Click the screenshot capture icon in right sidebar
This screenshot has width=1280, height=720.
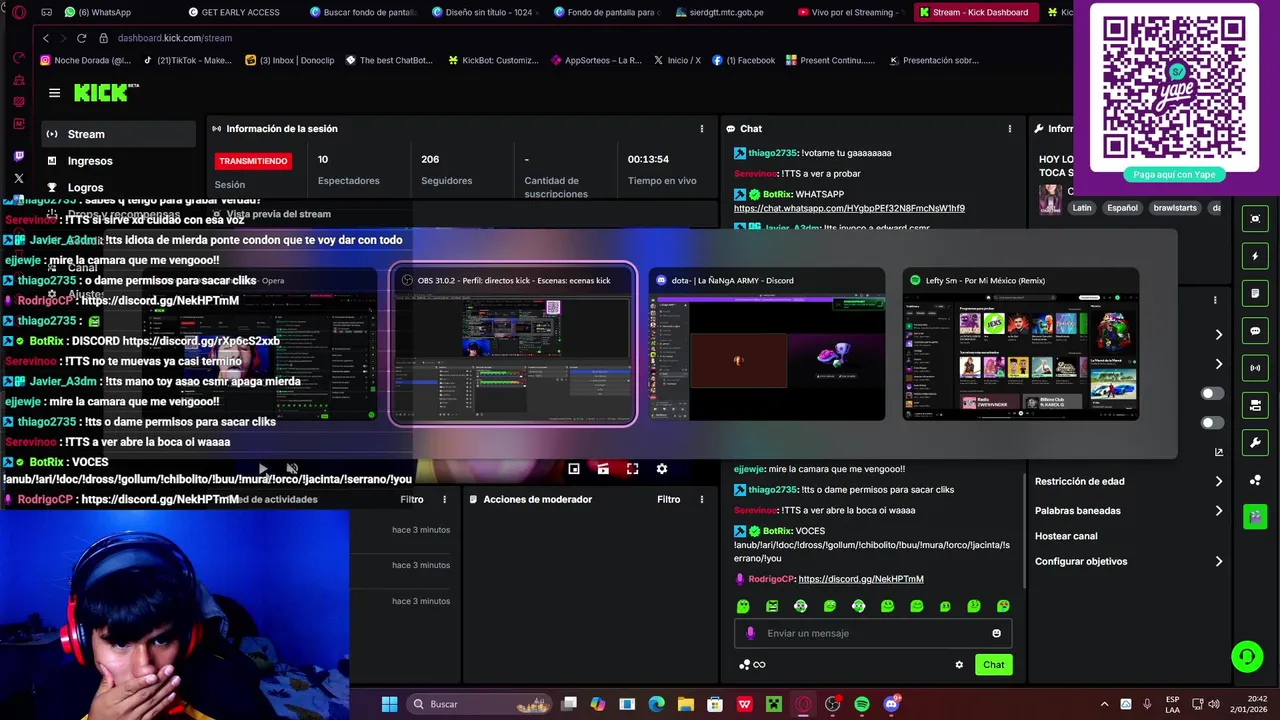tap(1255, 219)
